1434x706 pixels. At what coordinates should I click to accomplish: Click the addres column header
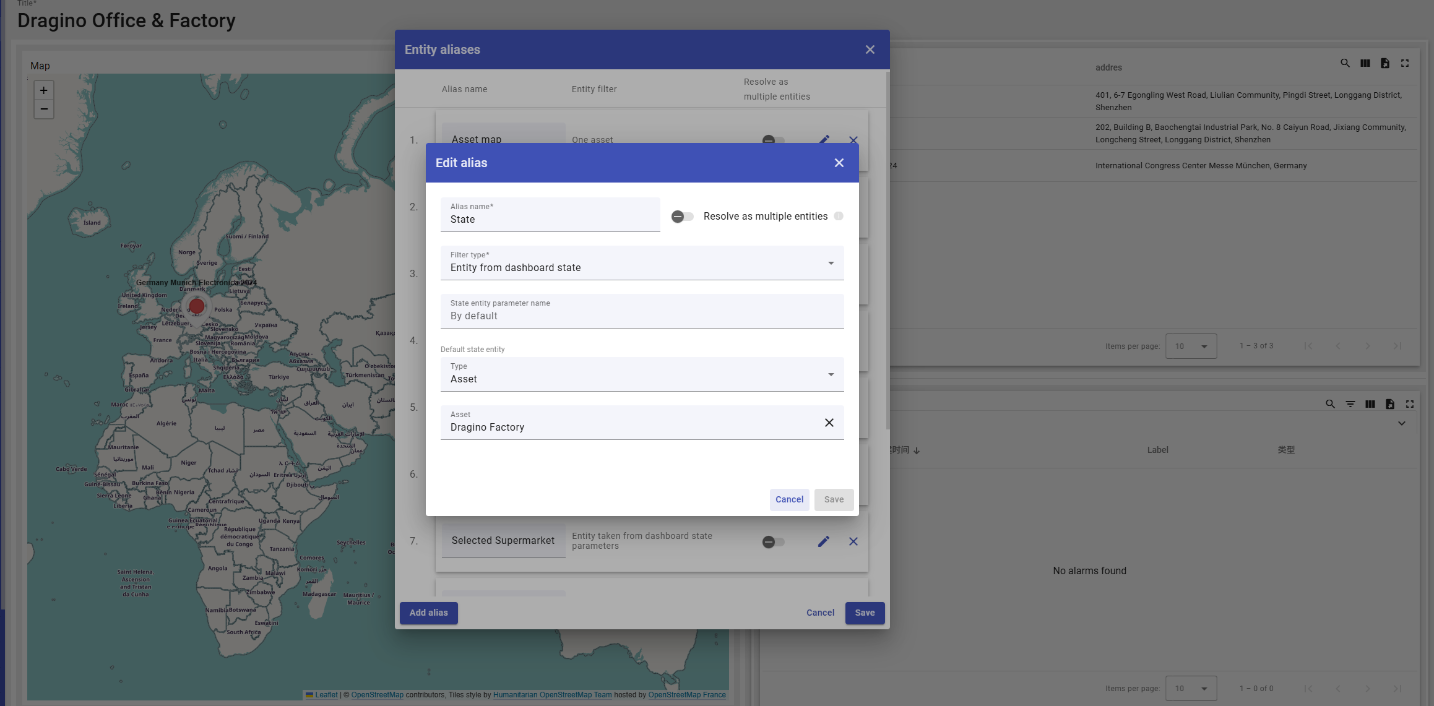coord(1109,68)
